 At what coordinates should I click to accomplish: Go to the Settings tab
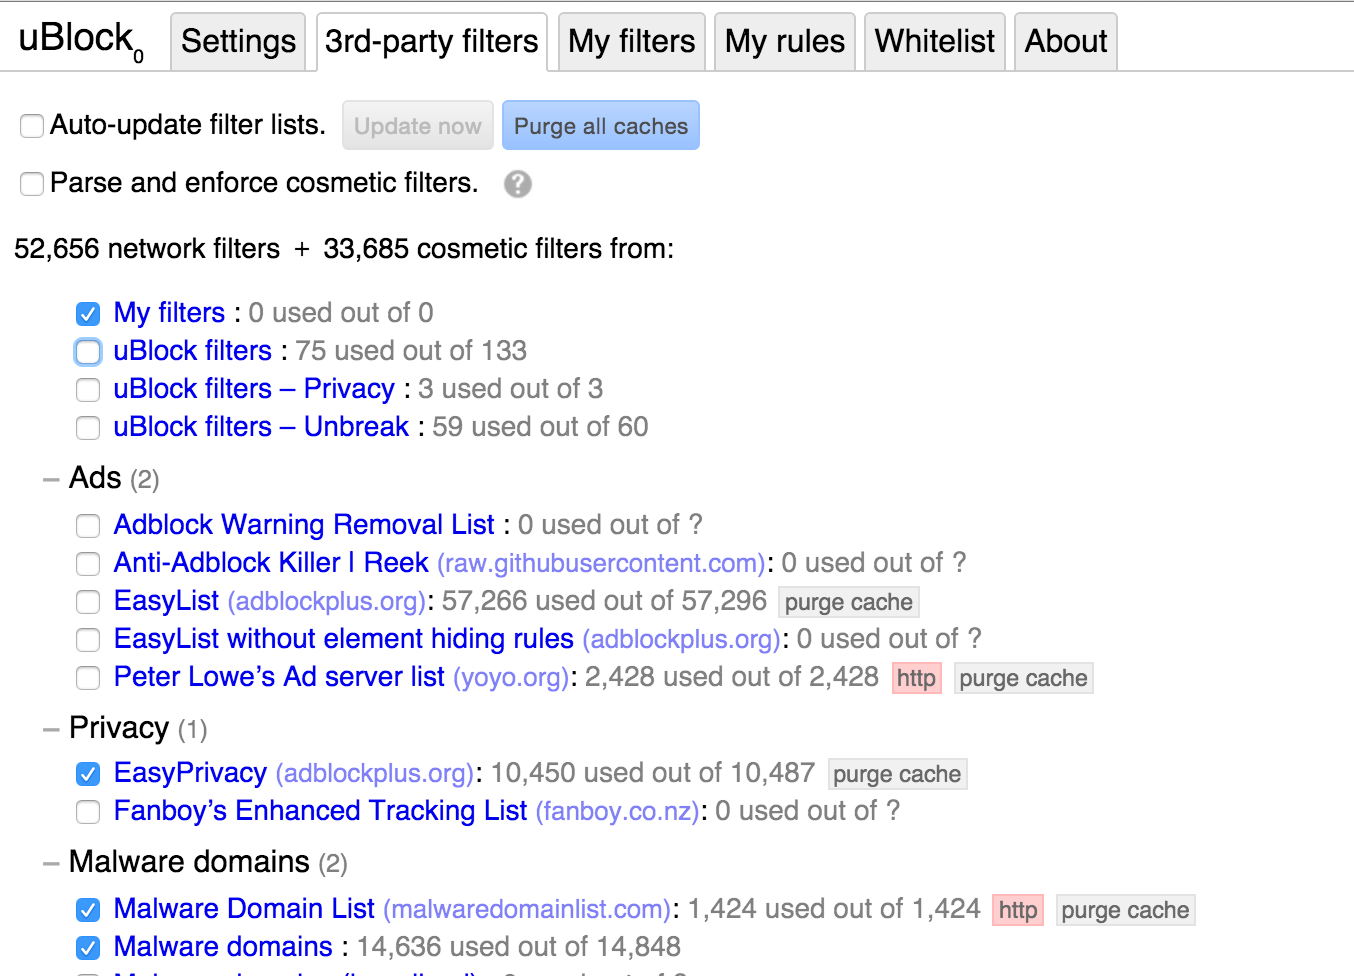238,42
